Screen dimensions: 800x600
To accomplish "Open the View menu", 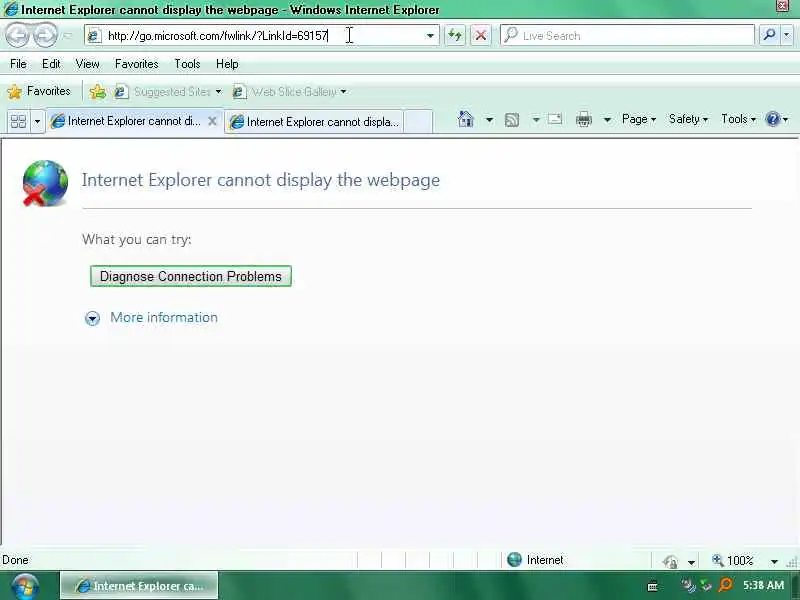I will tap(87, 64).
